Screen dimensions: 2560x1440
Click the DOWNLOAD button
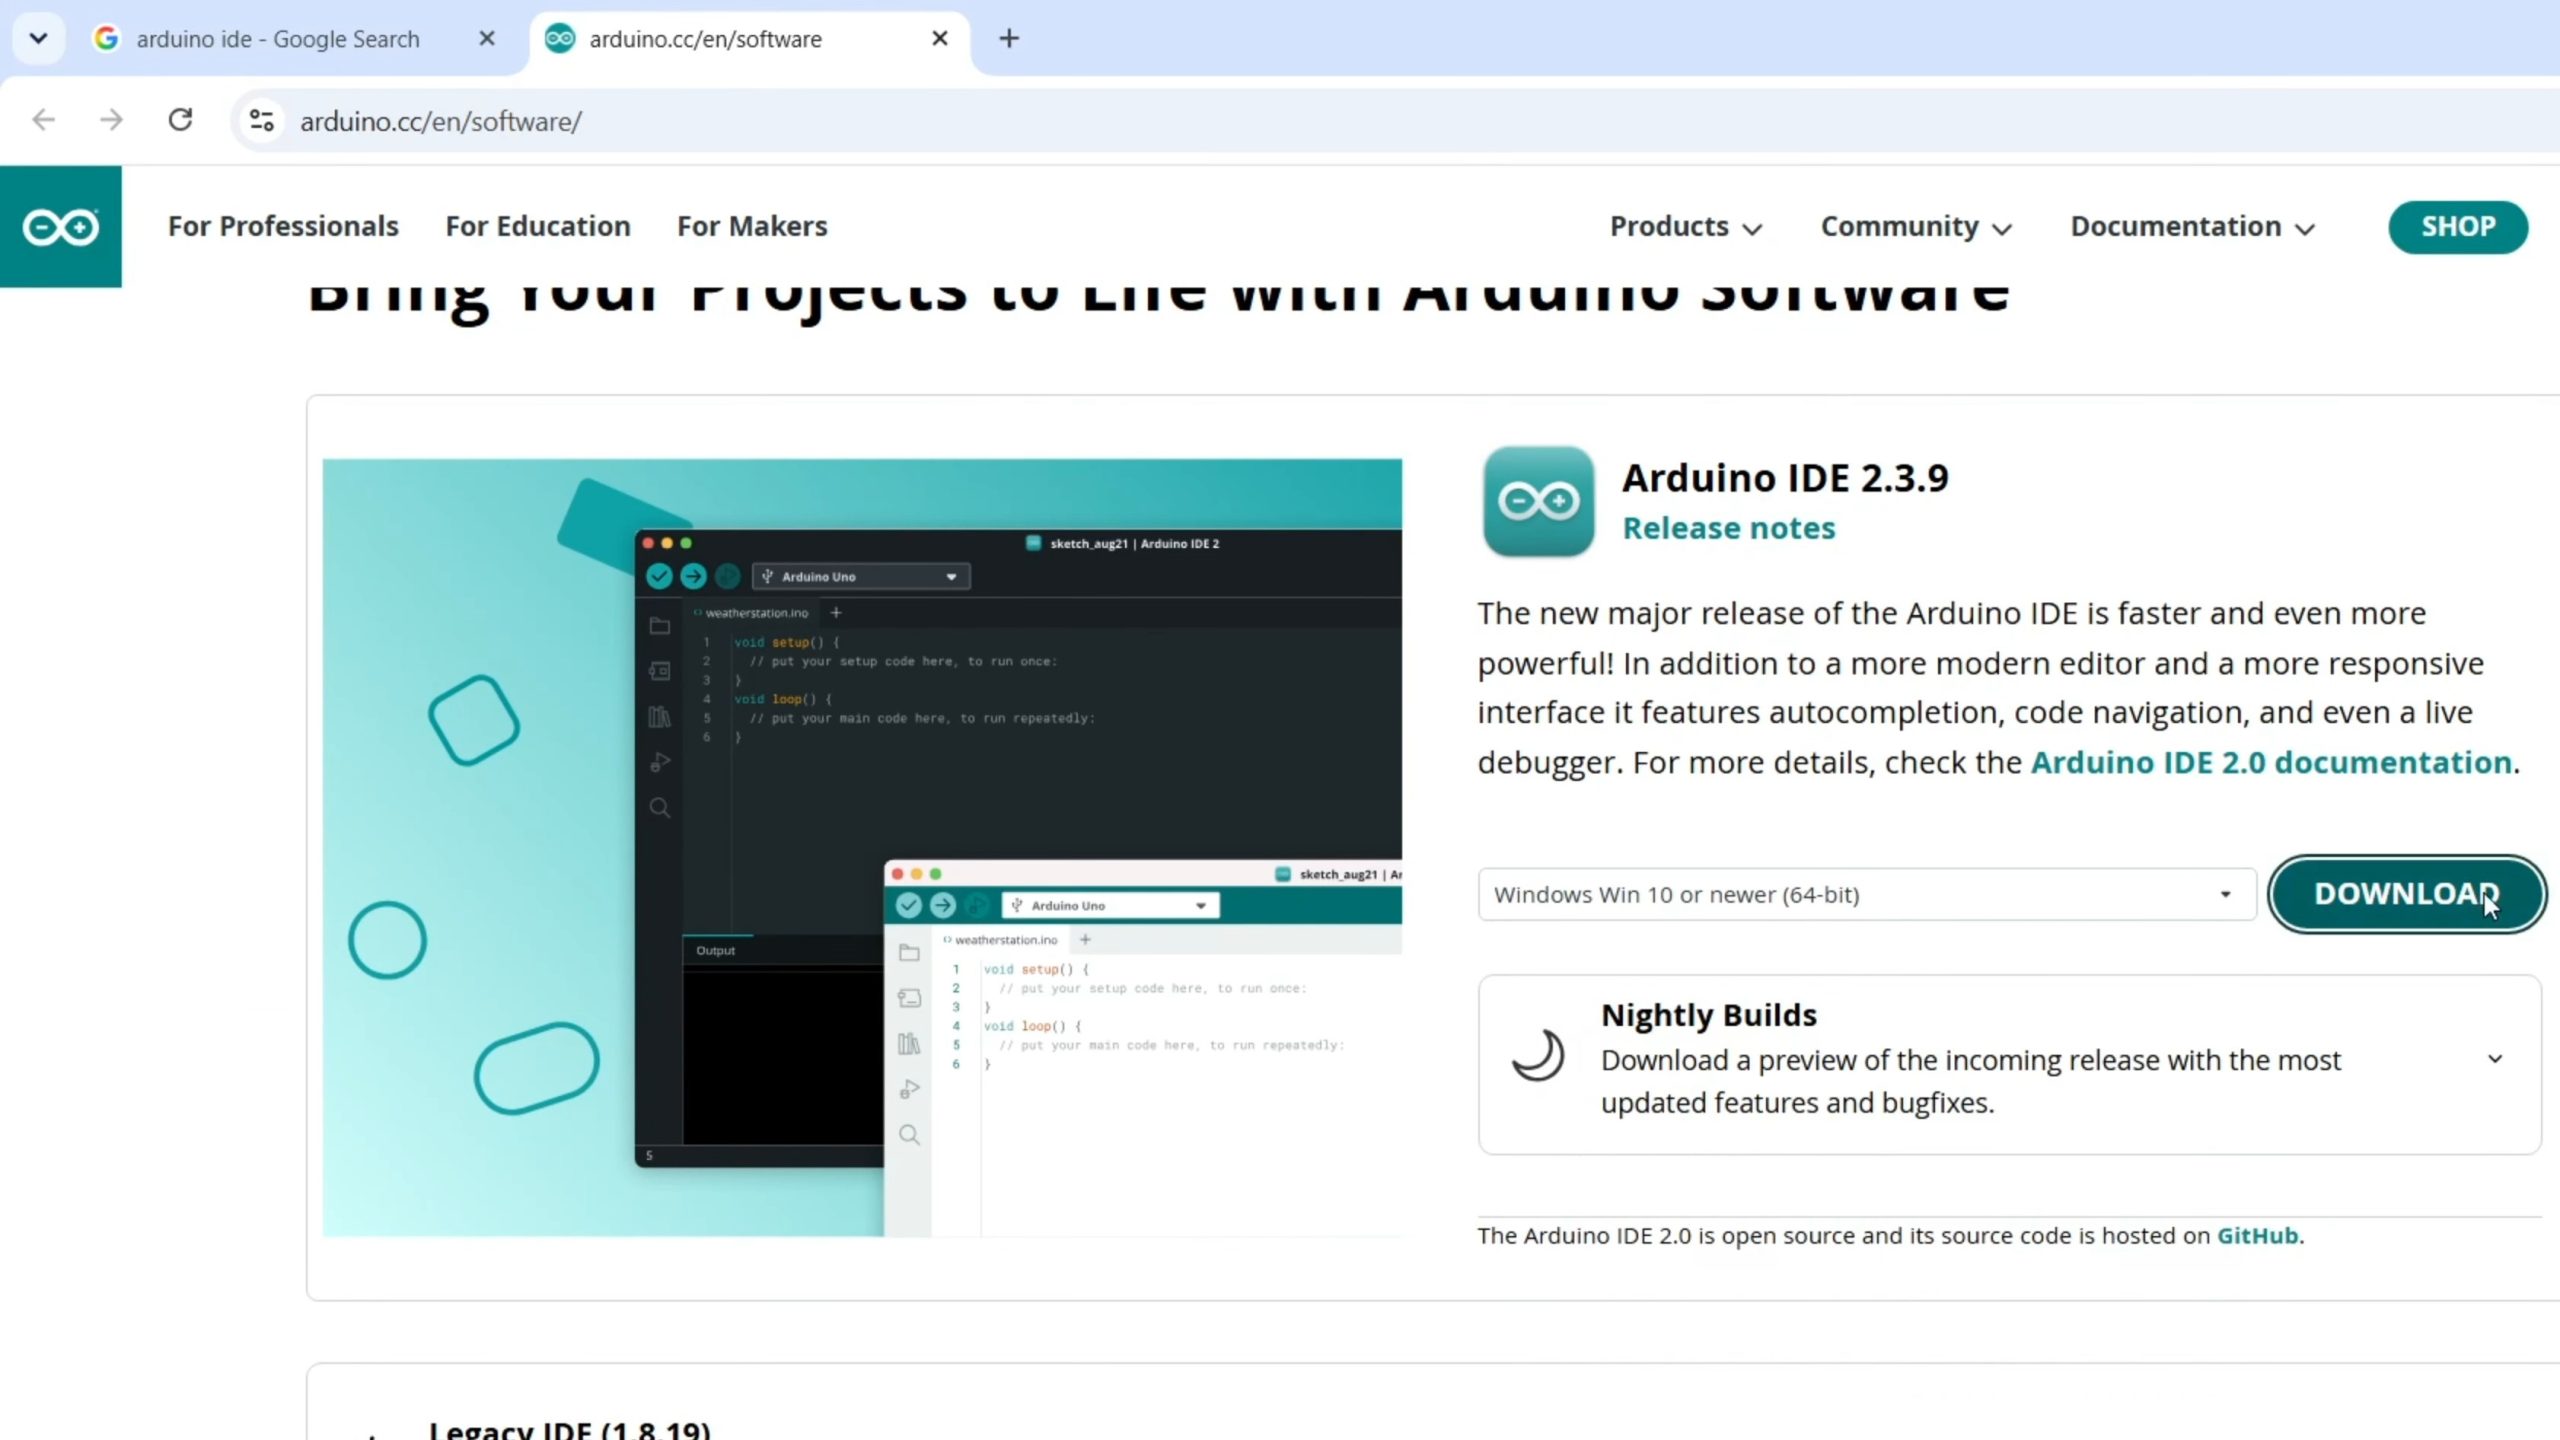pos(2406,894)
